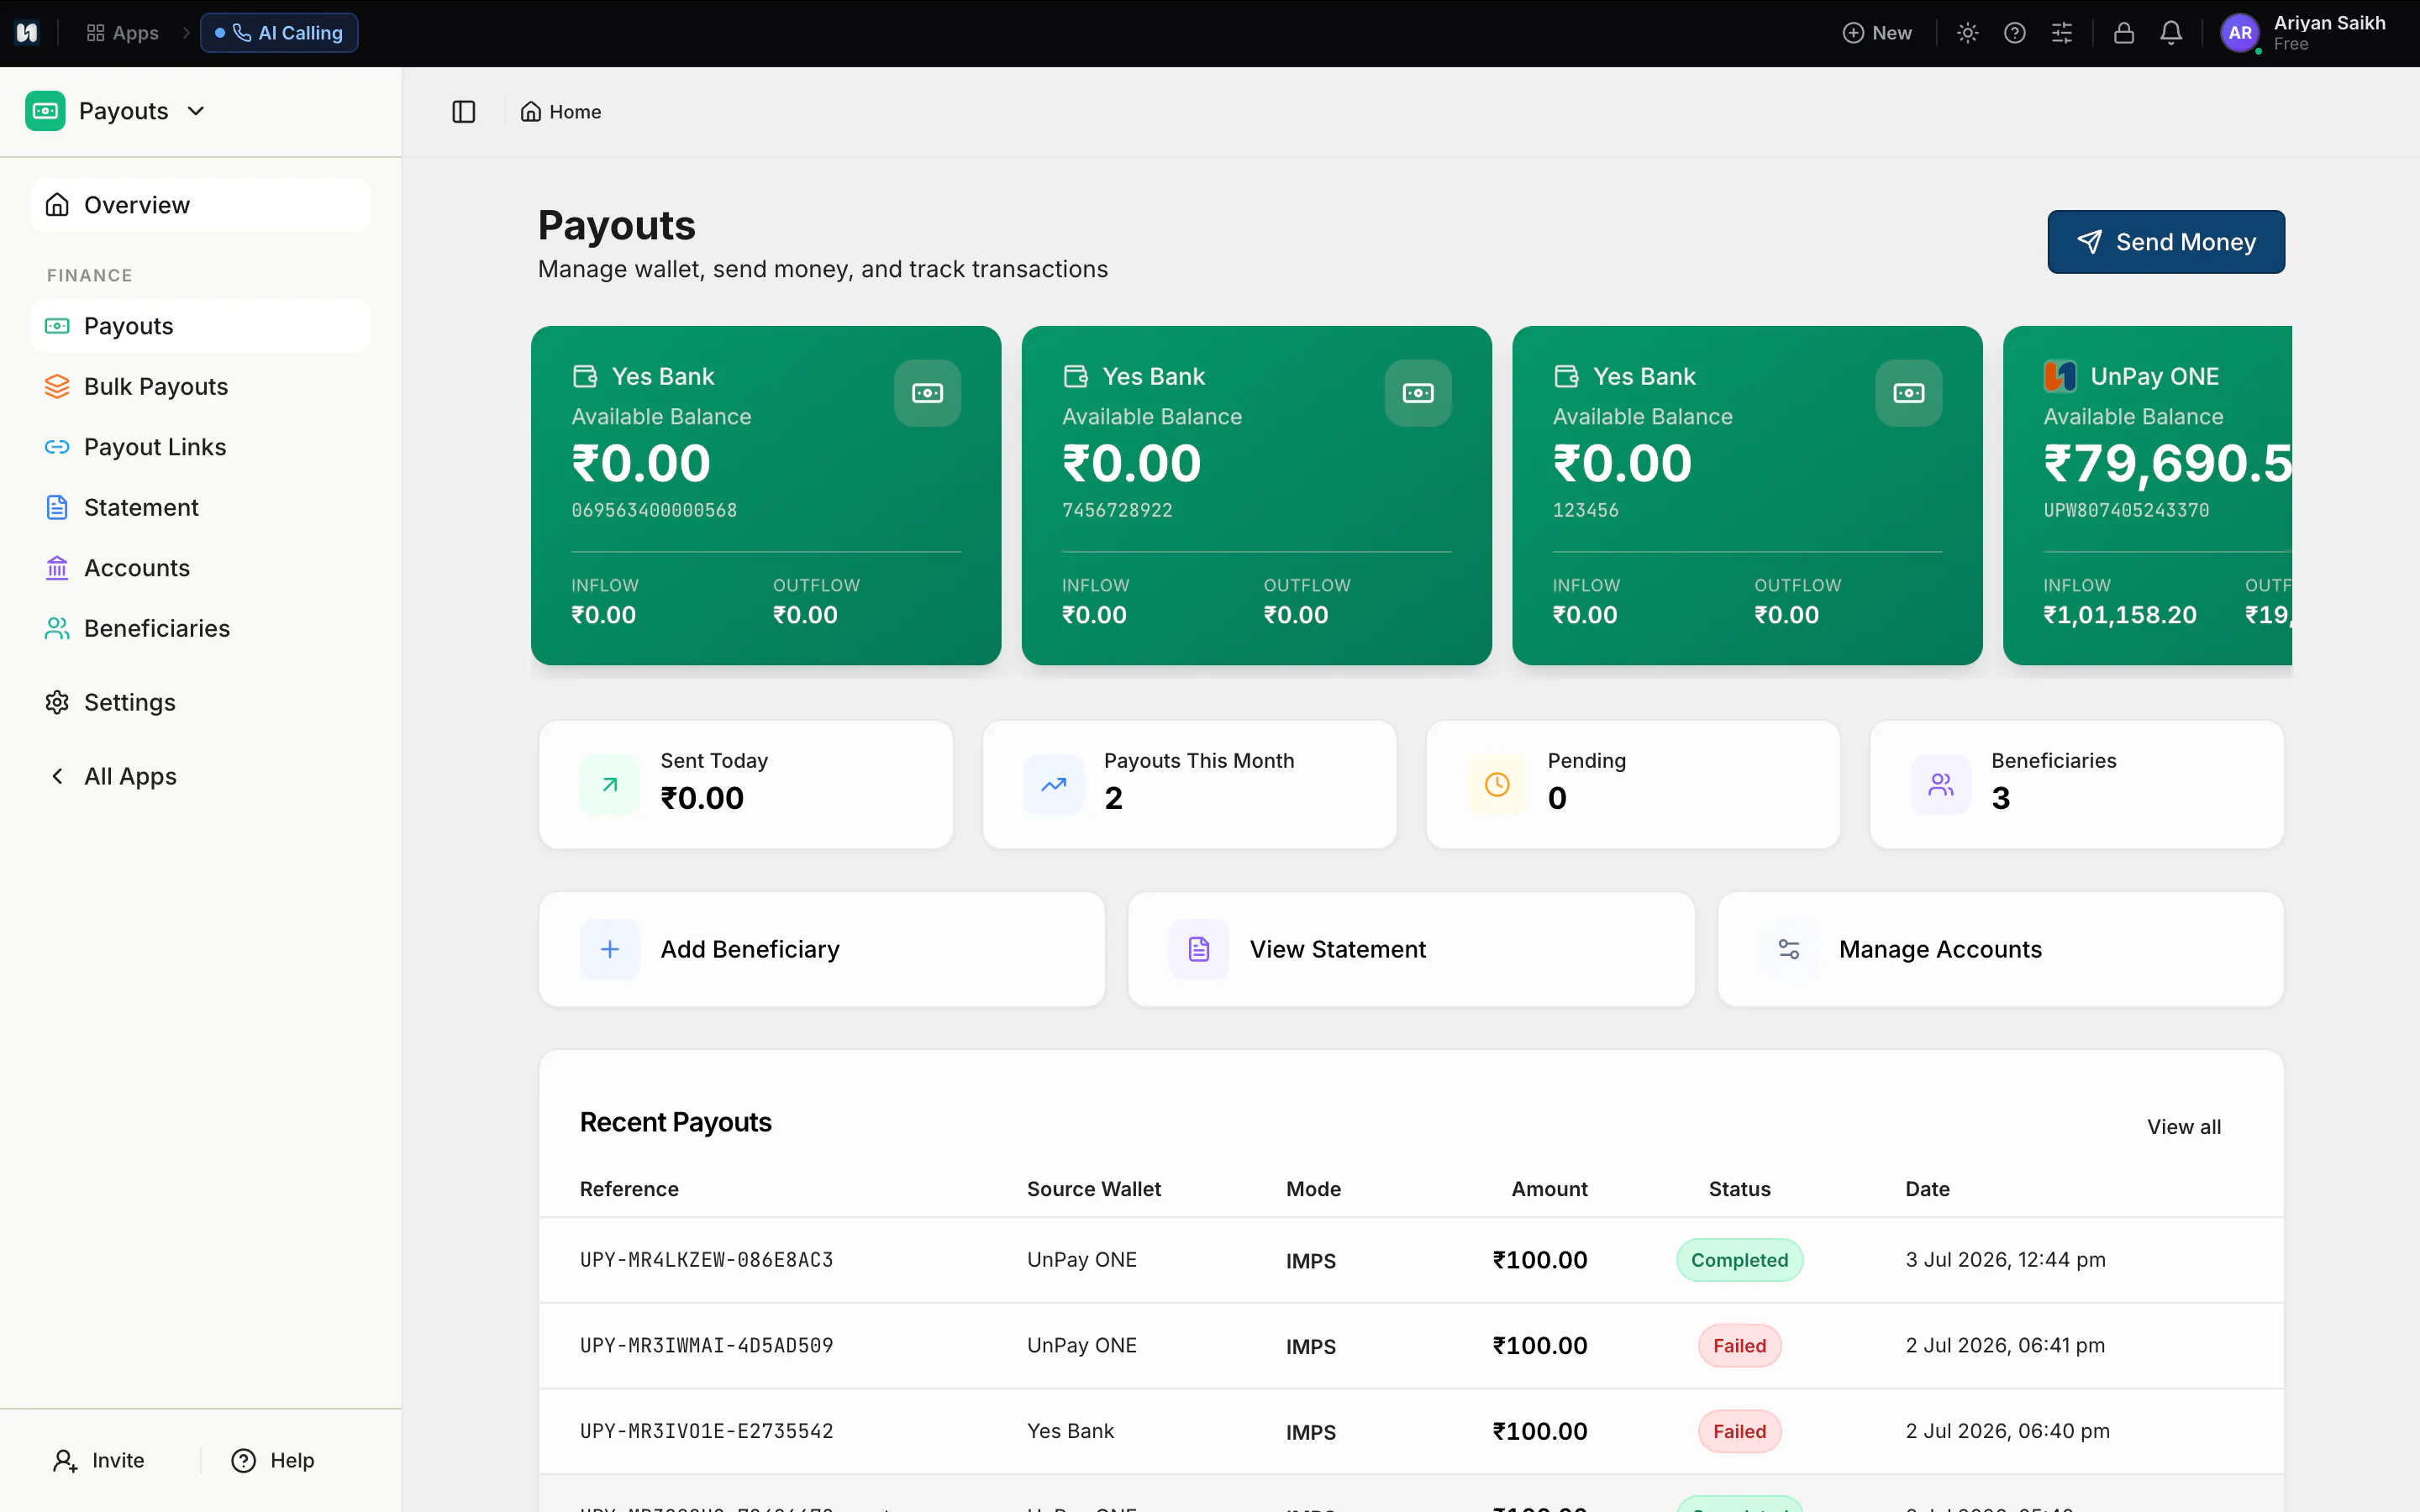Screen dimensions: 2420x1512
Task: Click the Help button in sidebar footer
Action: click(273, 1460)
